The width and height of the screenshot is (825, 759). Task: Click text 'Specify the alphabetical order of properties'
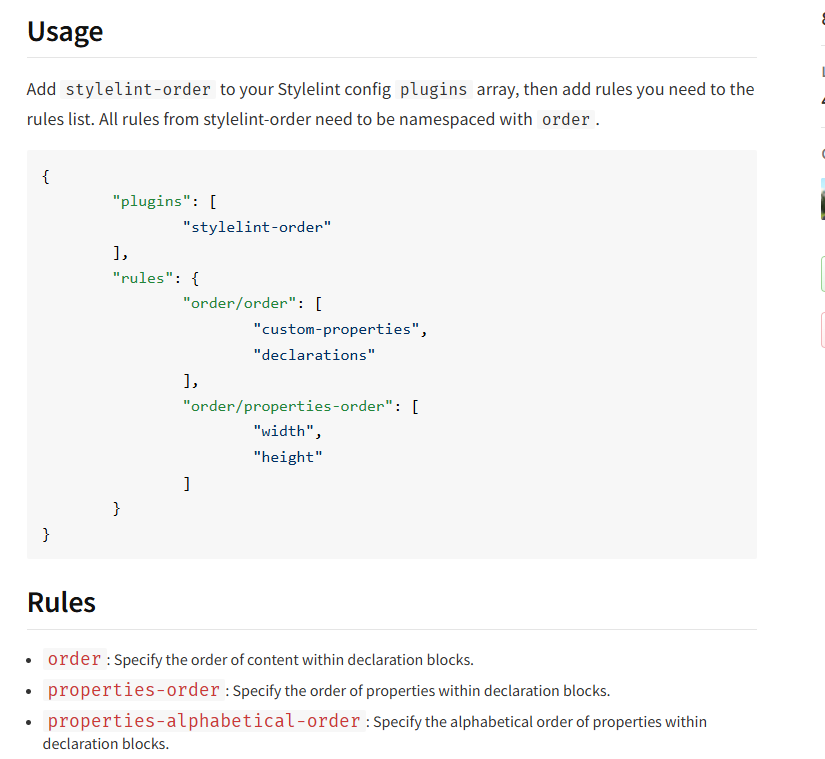[x=517, y=722]
